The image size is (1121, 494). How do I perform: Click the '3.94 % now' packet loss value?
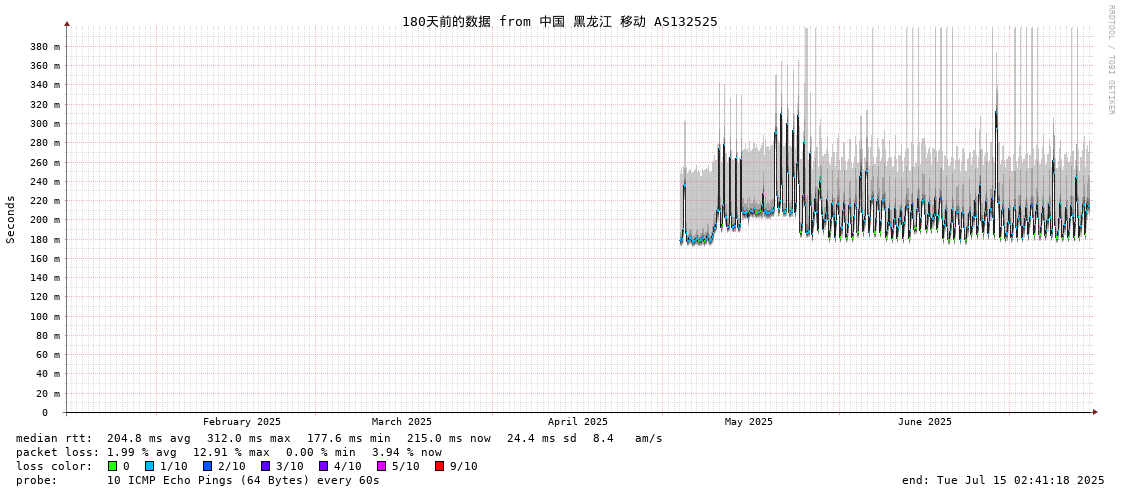pos(407,452)
